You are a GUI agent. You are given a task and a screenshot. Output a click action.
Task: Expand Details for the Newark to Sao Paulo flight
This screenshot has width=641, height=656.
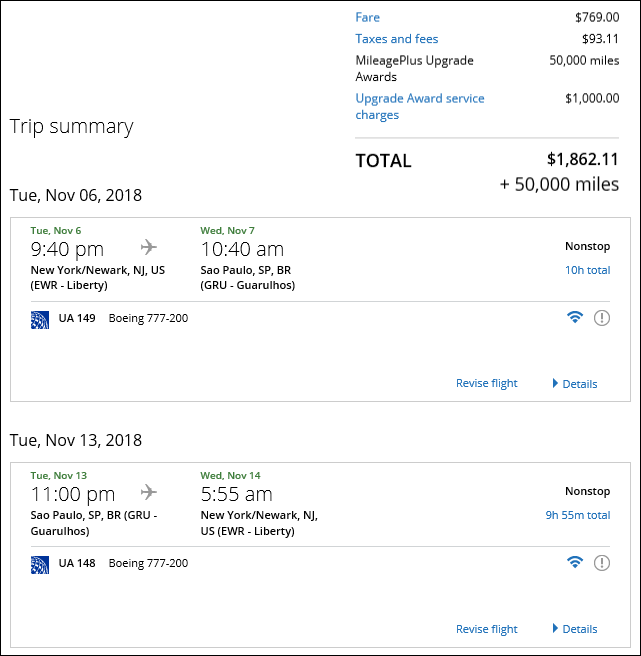[575, 384]
